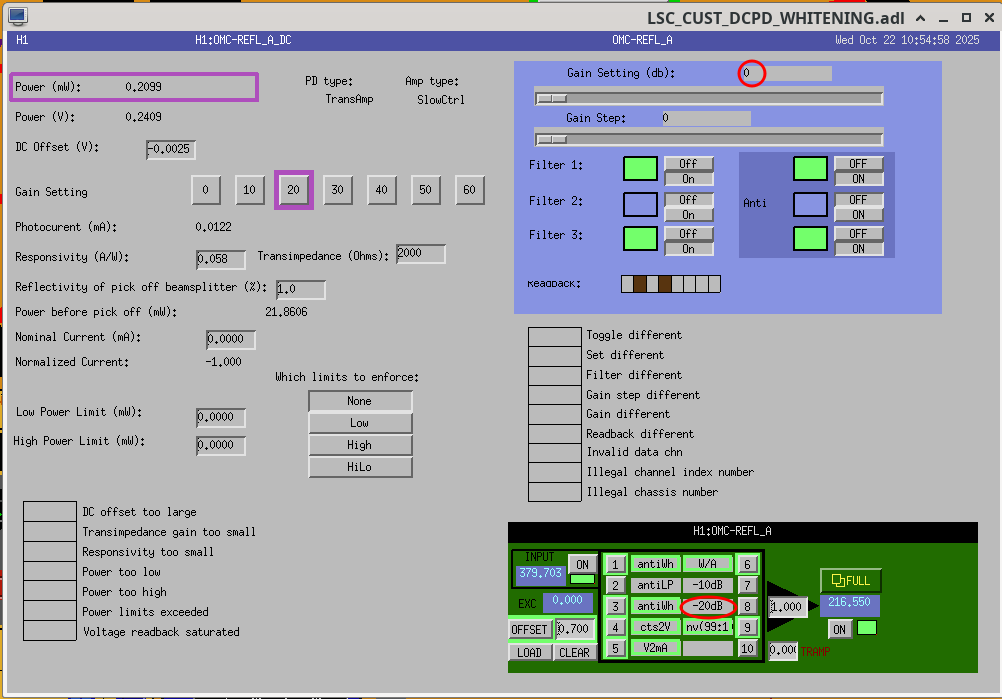
Task: Choose HiLo limits enforcement
Action: point(360,467)
